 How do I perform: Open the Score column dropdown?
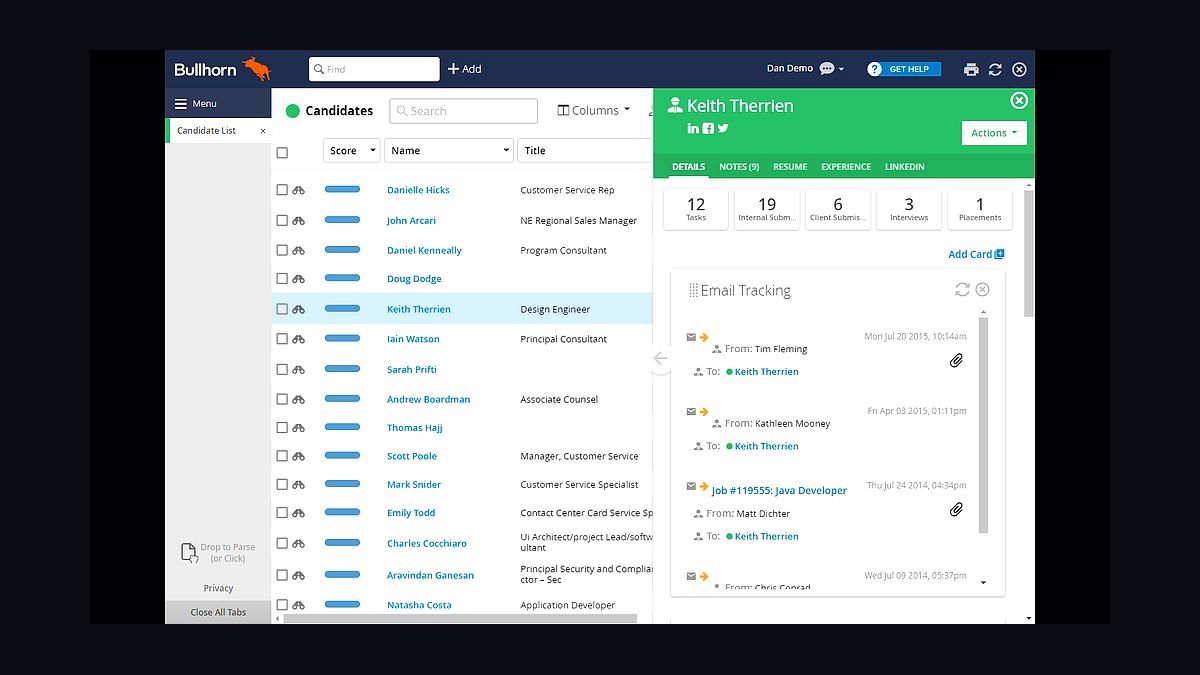[x=351, y=150]
